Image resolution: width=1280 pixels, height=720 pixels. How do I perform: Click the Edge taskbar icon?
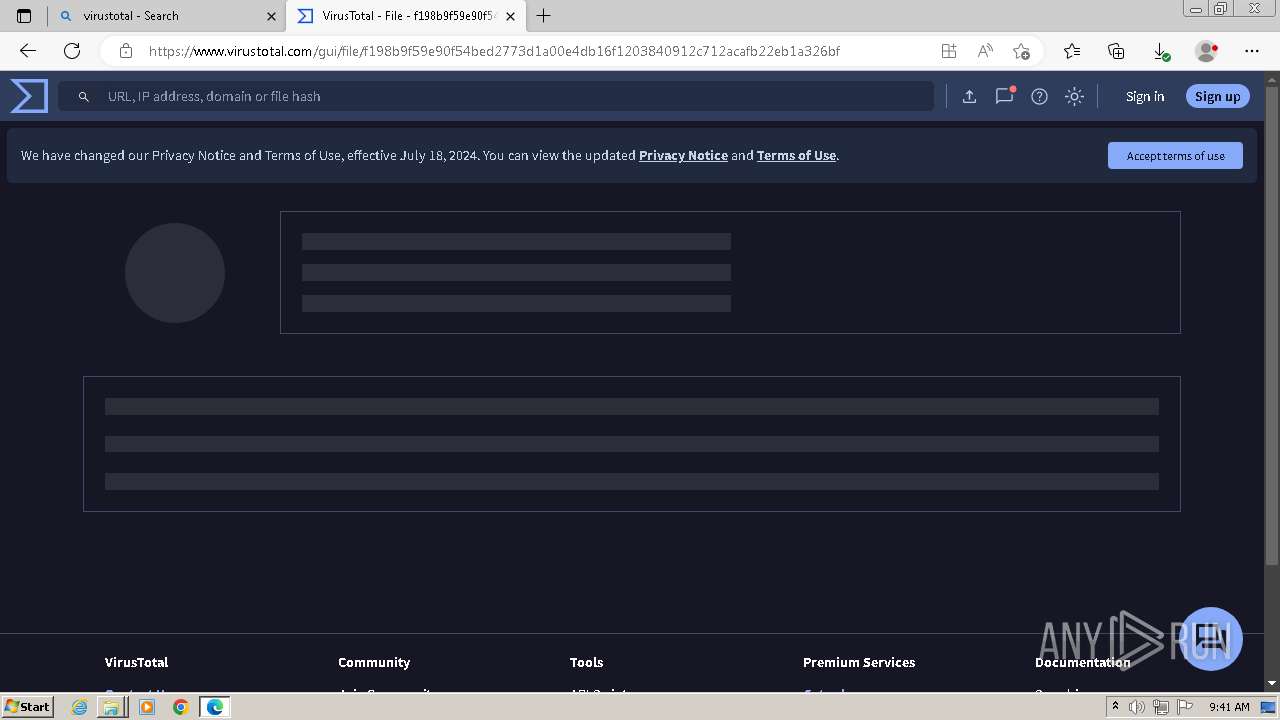pos(214,707)
